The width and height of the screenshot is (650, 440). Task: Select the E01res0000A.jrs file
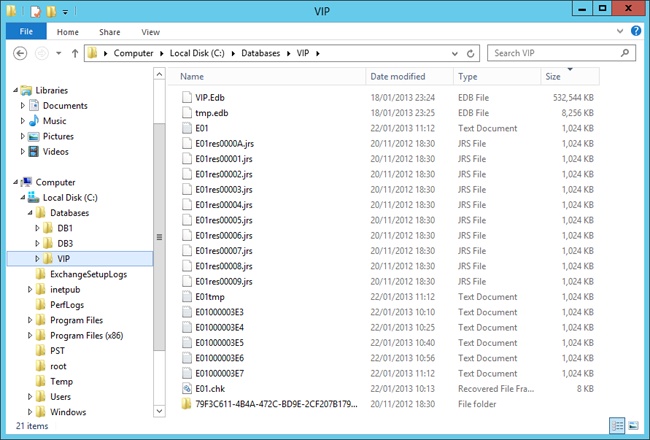pyautogui.click(x=224, y=143)
